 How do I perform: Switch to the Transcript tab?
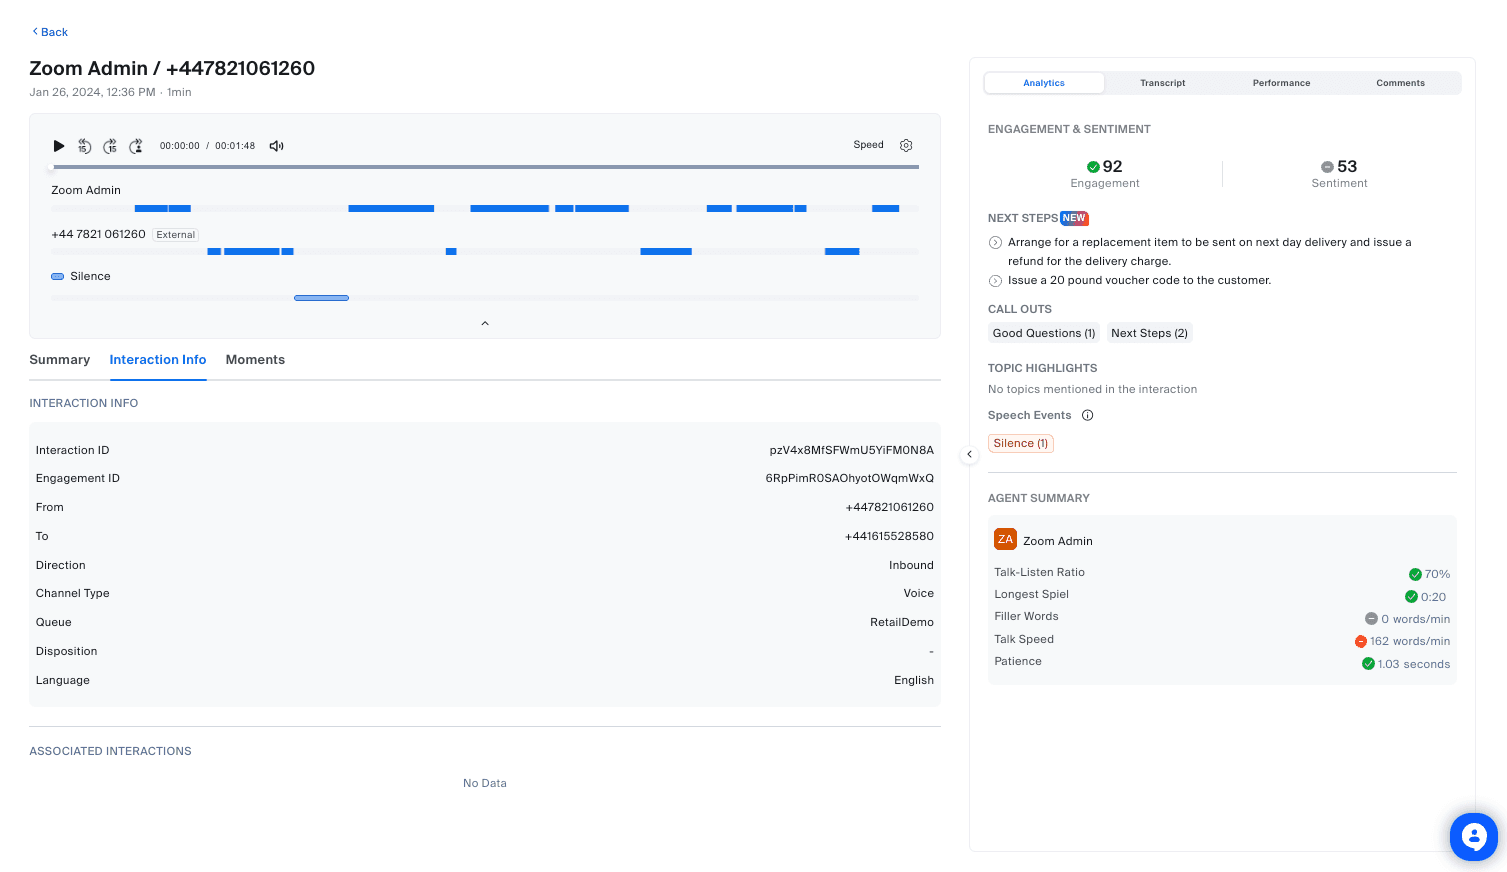click(1162, 83)
